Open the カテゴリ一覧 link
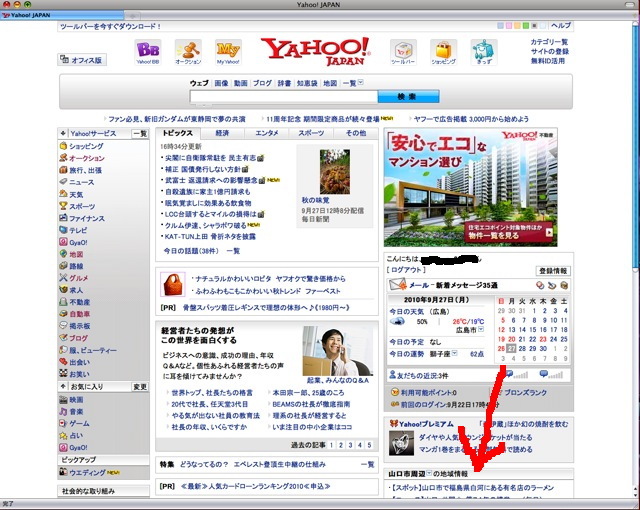The image size is (640, 510). tap(549, 42)
